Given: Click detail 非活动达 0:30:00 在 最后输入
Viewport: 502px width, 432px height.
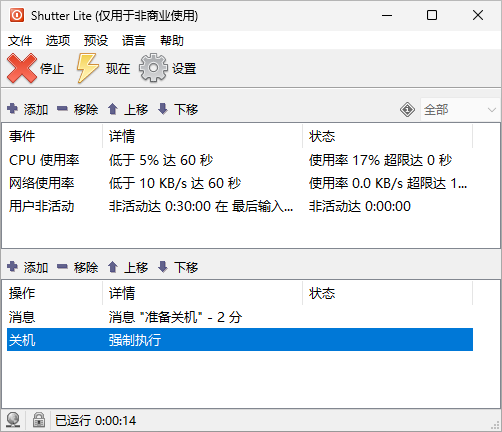Looking at the screenshot, I should pyautogui.click(x=201, y=206).
